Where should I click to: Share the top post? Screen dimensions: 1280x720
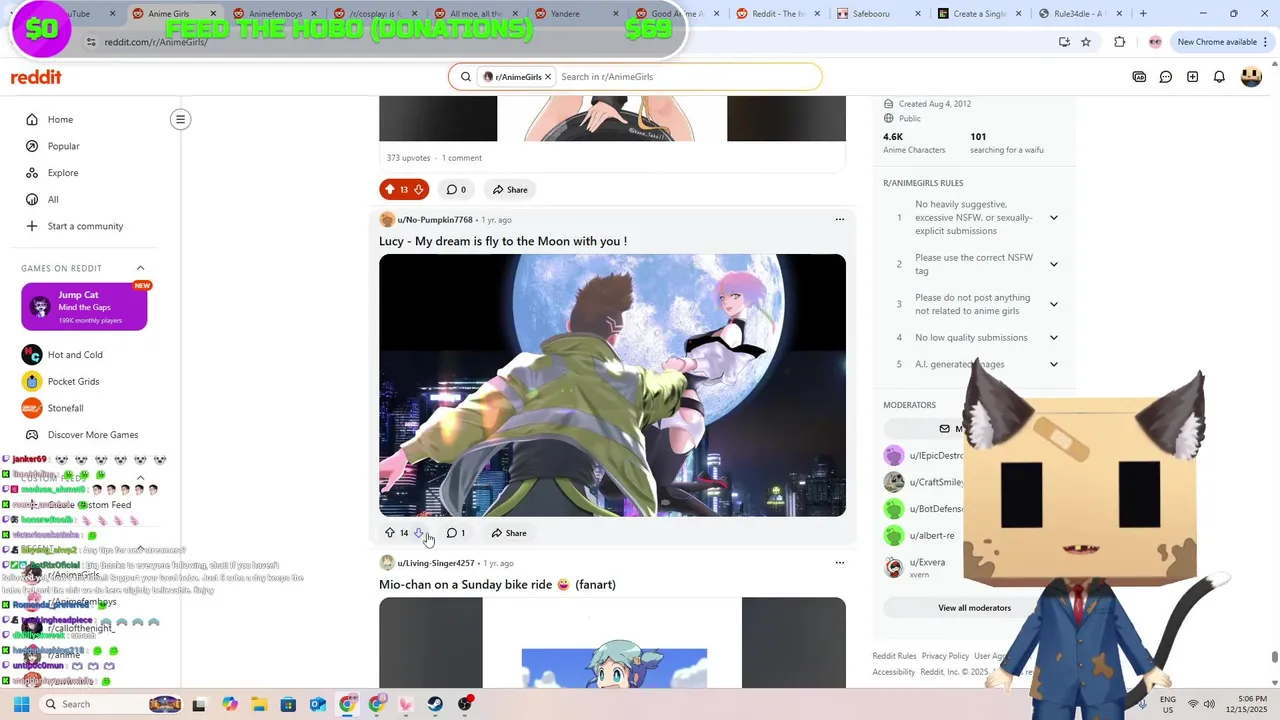click(x=509, y=190)
